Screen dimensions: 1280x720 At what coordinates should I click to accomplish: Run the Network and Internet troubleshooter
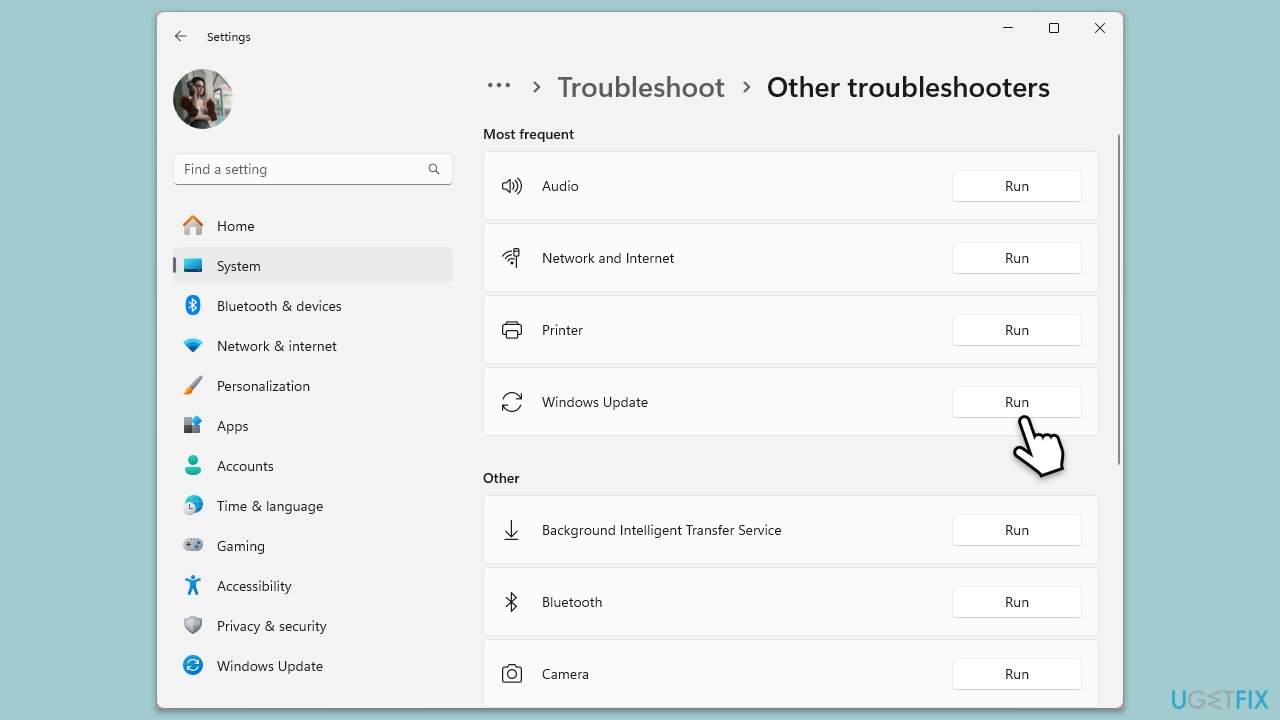click(1017, 258)
